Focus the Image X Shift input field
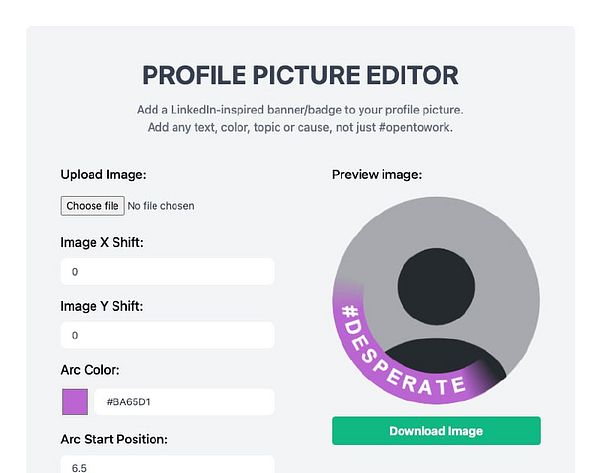 click(x=167, y=271)
